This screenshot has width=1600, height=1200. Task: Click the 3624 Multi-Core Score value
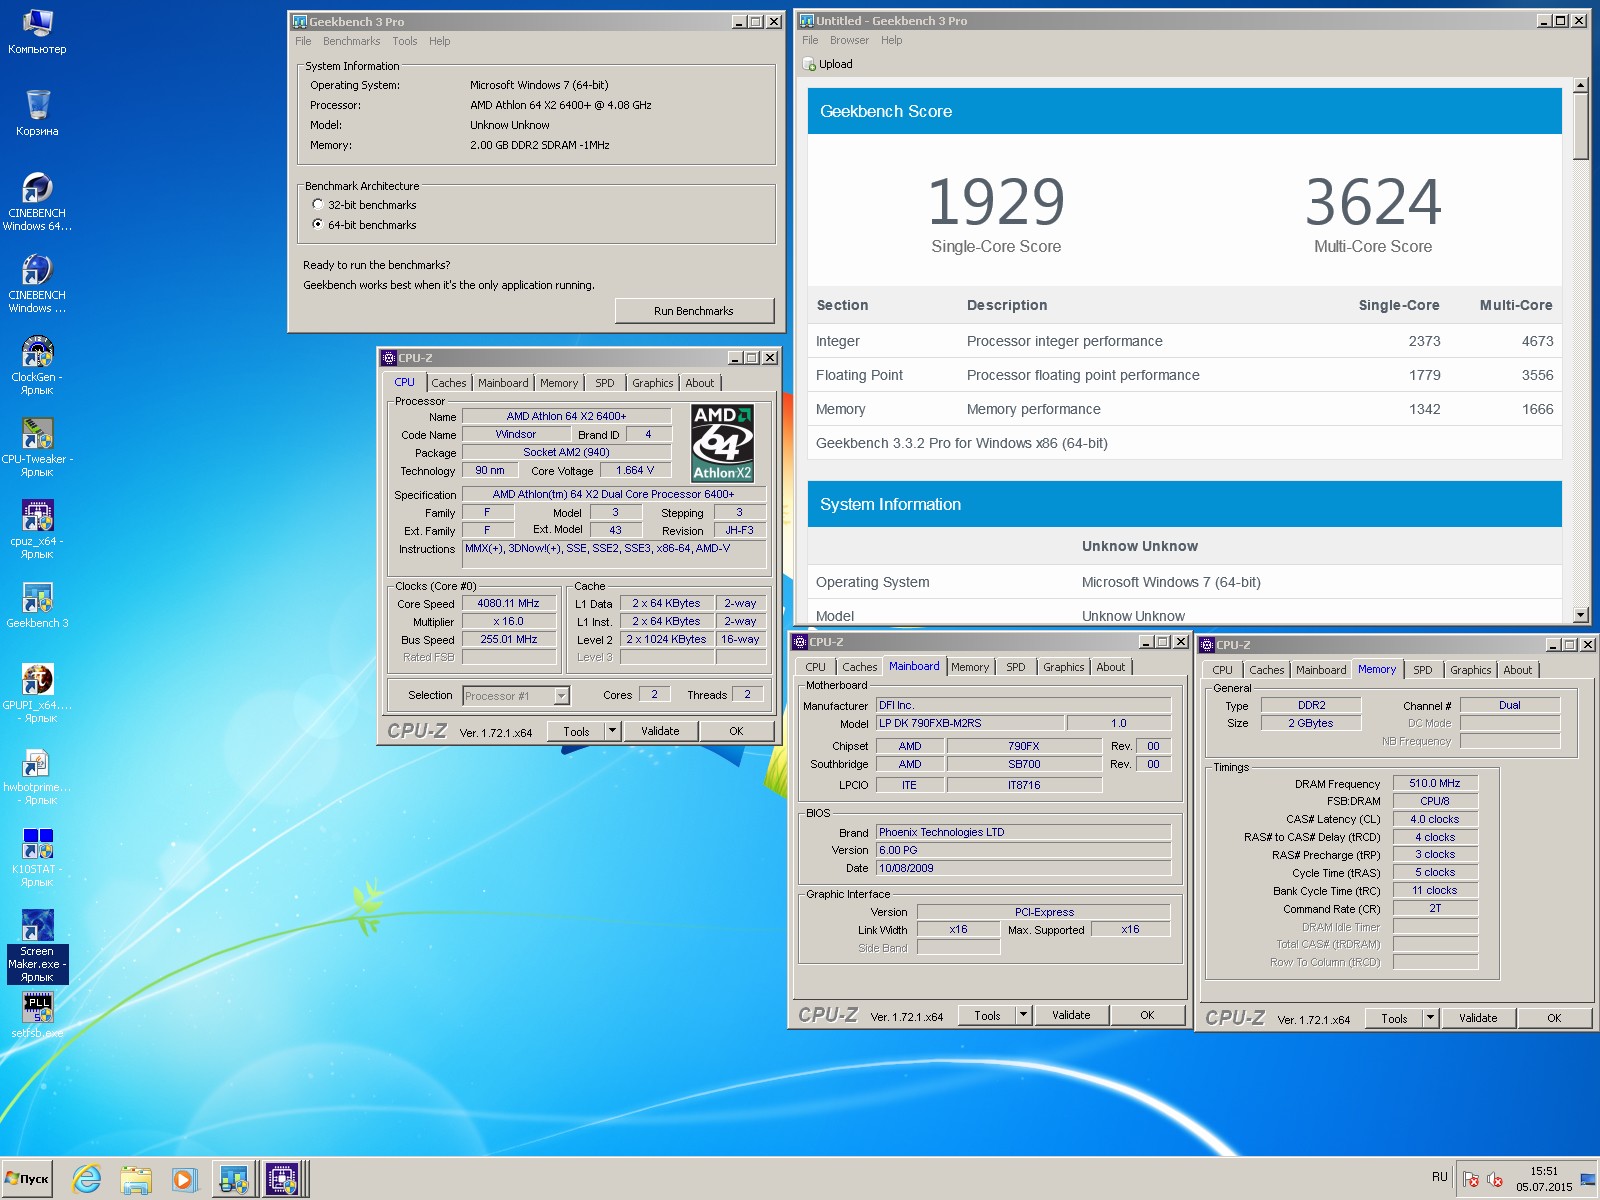[1373, 202]
